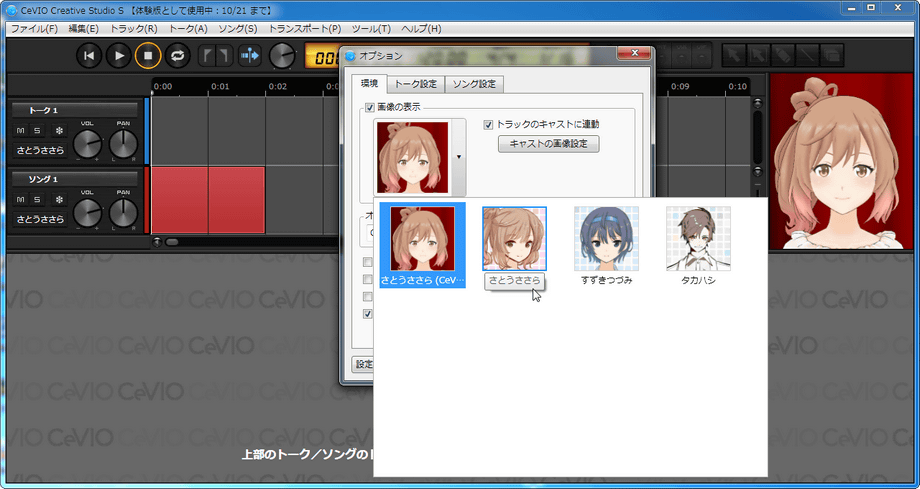Screen dimensions: 920x489
Task: Solo the ソング 1 track
Action: [37, 200]
